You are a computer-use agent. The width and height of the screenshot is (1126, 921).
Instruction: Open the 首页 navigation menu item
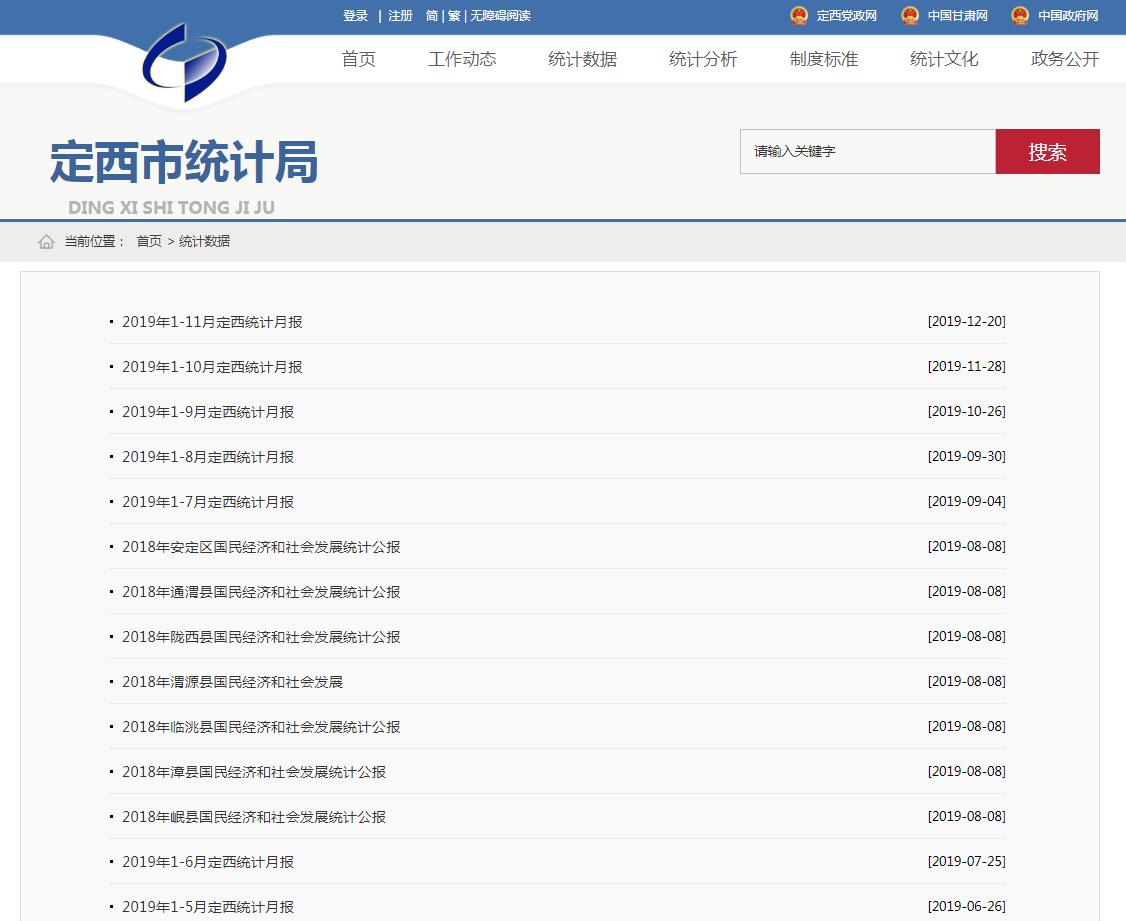tap(359, 59)
